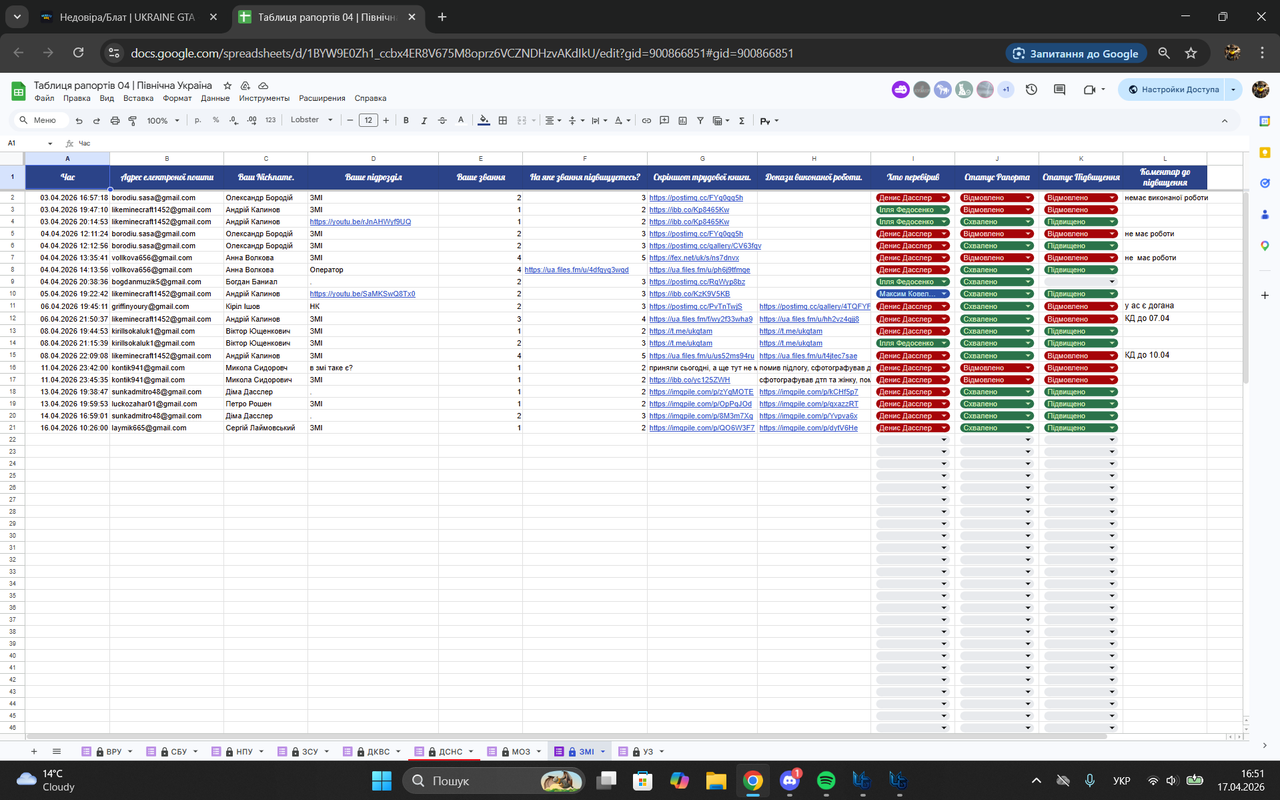Image resolution: width=1280 pixels, height=800 pixels.
Task: Toggle strikethrough formatting
Action: point(442,120)
